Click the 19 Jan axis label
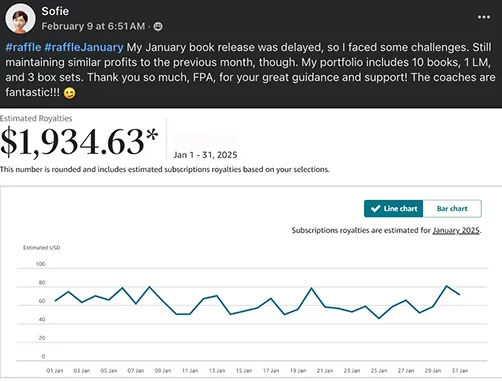 tap(298, 371)
